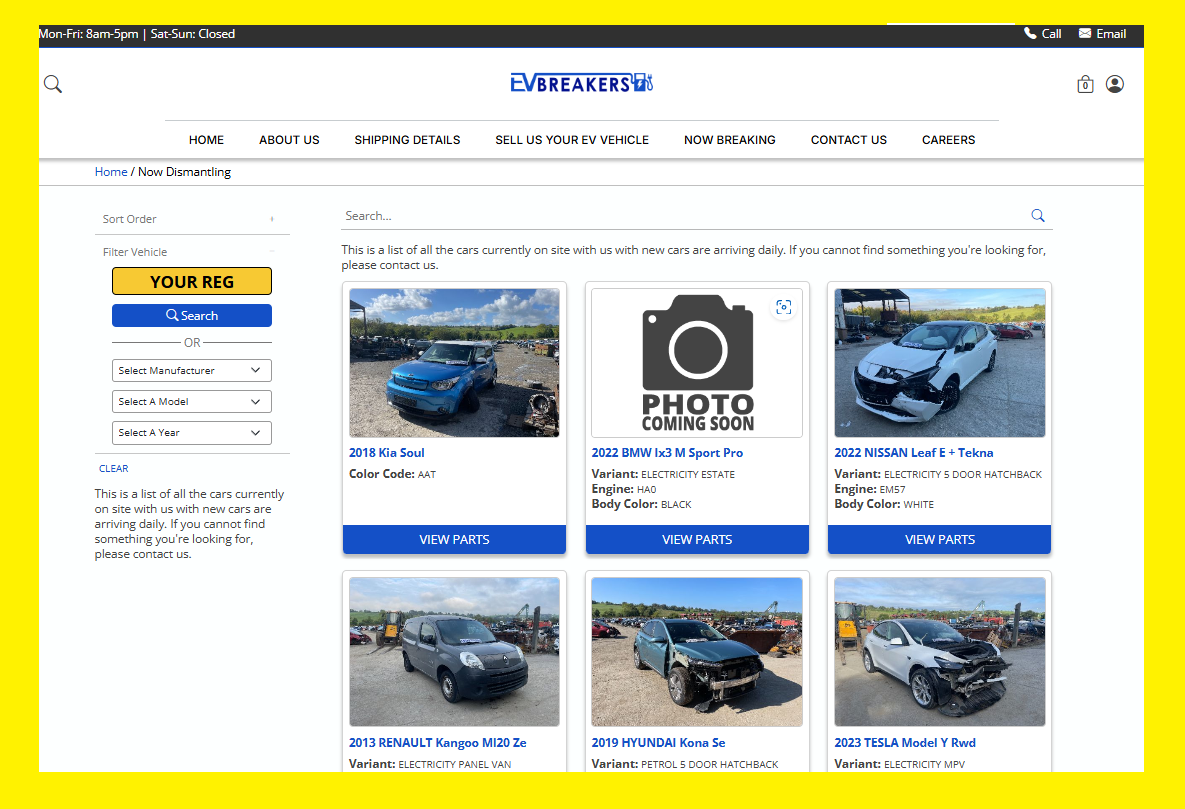Click the Email envelope icon

pos(1084,33)
